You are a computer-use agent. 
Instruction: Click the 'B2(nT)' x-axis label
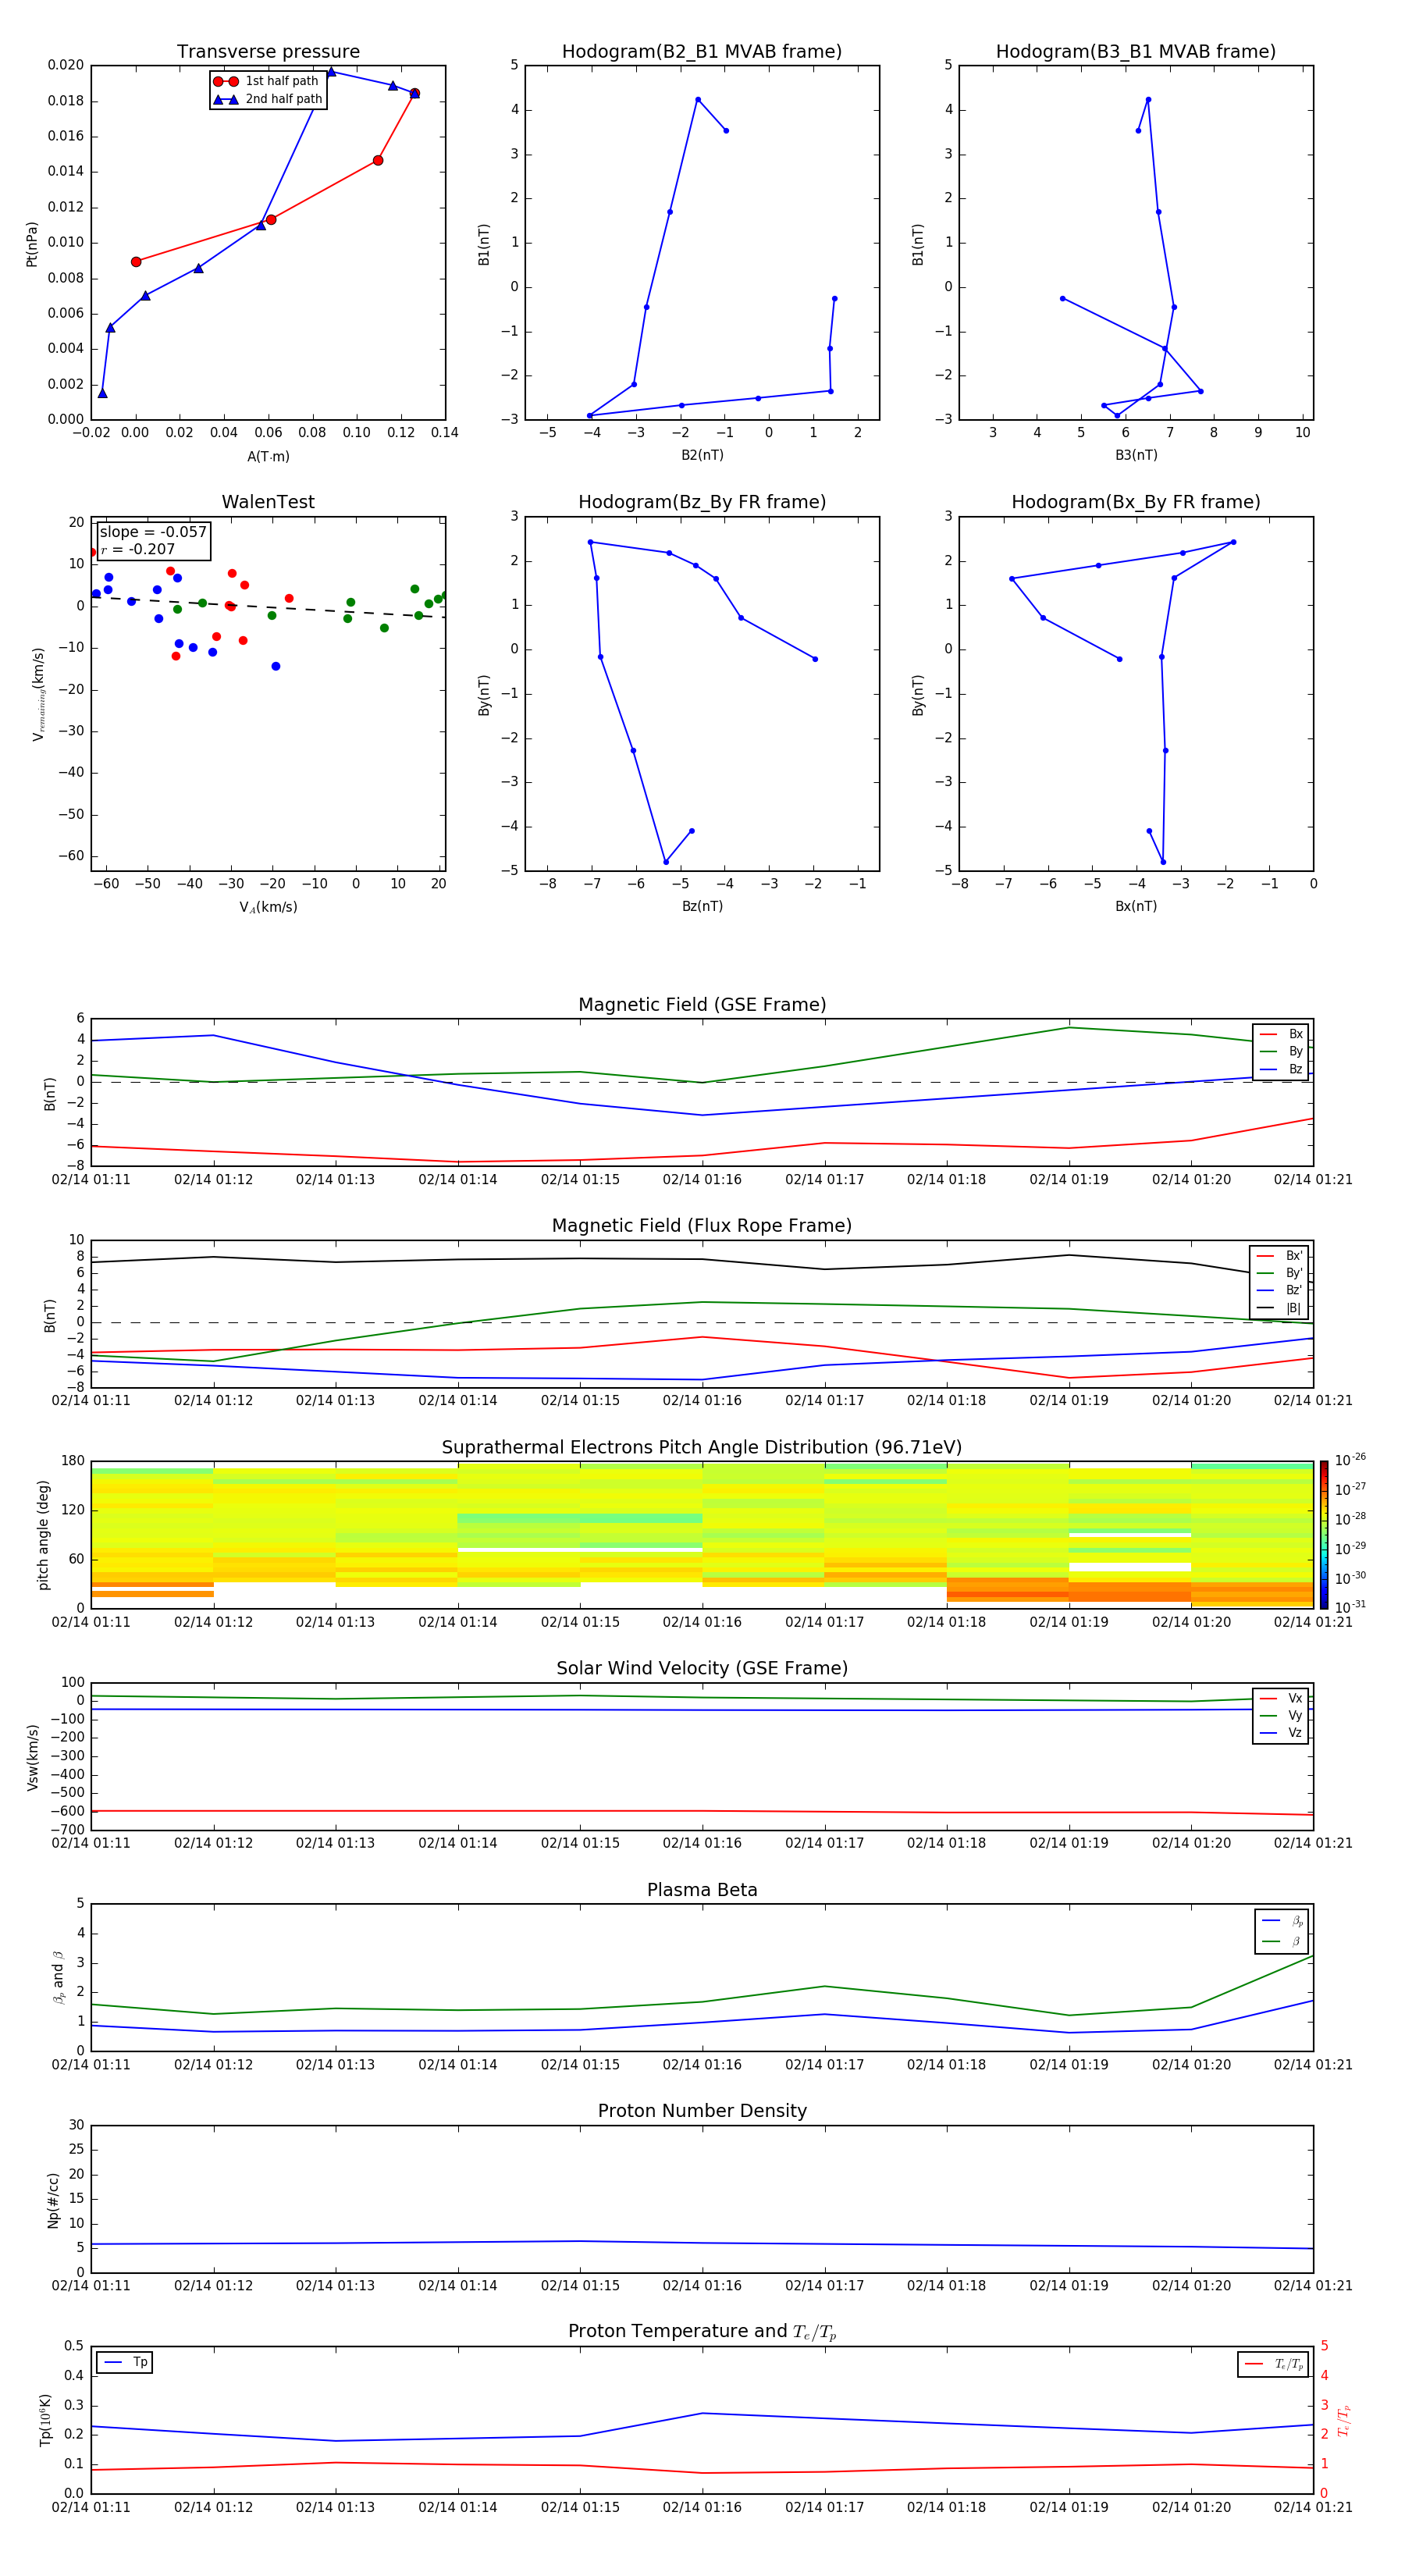coord(702,455)
